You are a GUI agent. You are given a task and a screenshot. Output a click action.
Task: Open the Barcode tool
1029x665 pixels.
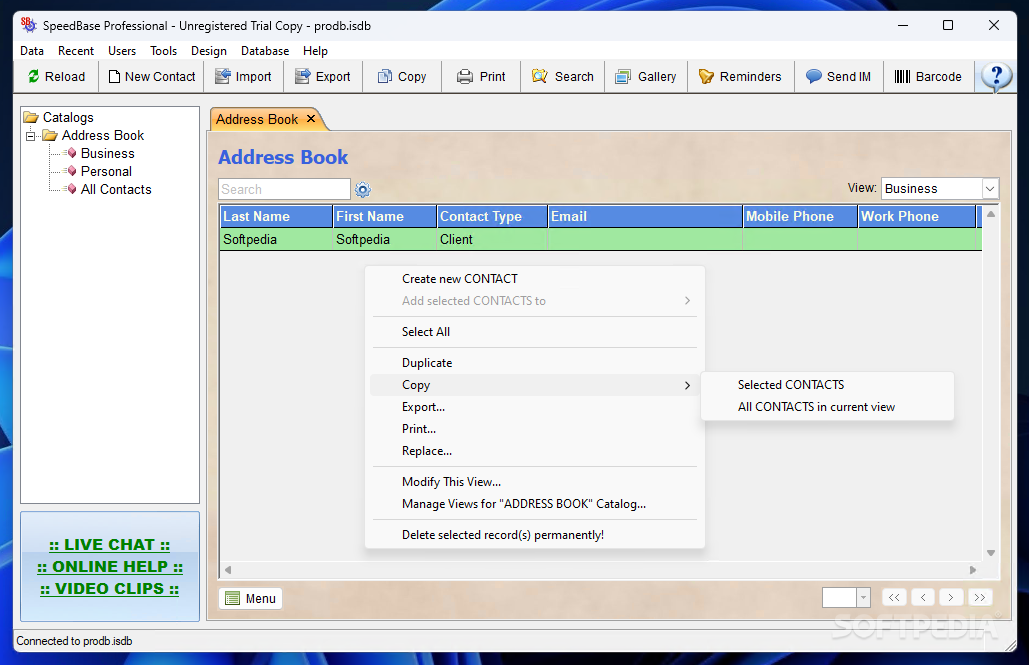coord(928,77)
